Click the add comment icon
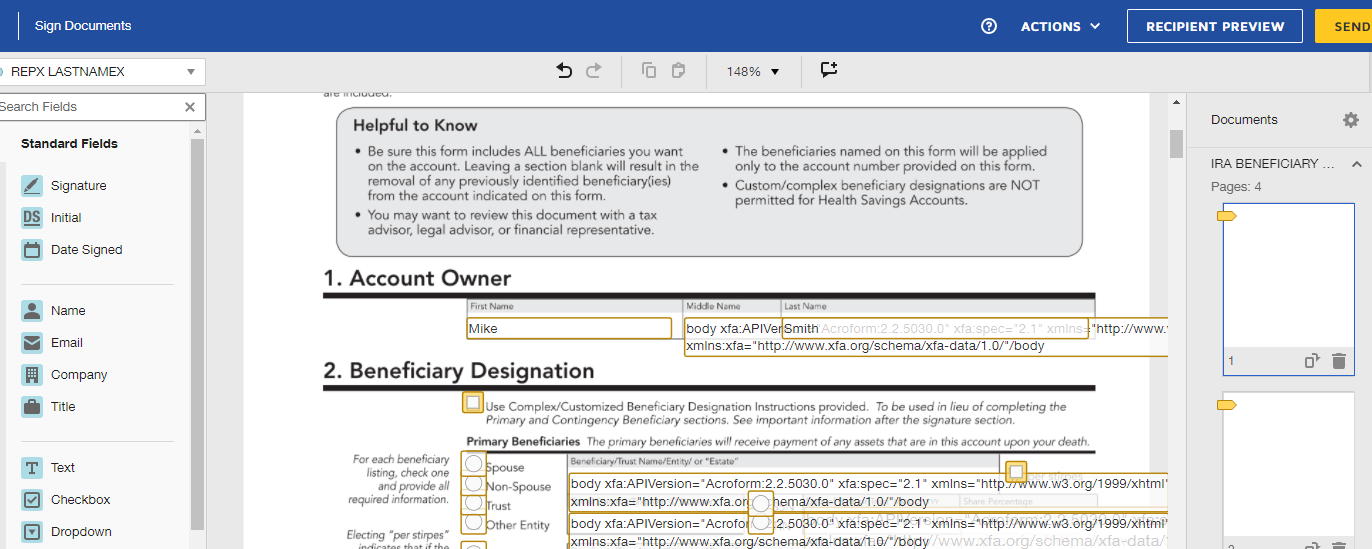This screenshot has height=549, width=1372. (x=829, y=70)
